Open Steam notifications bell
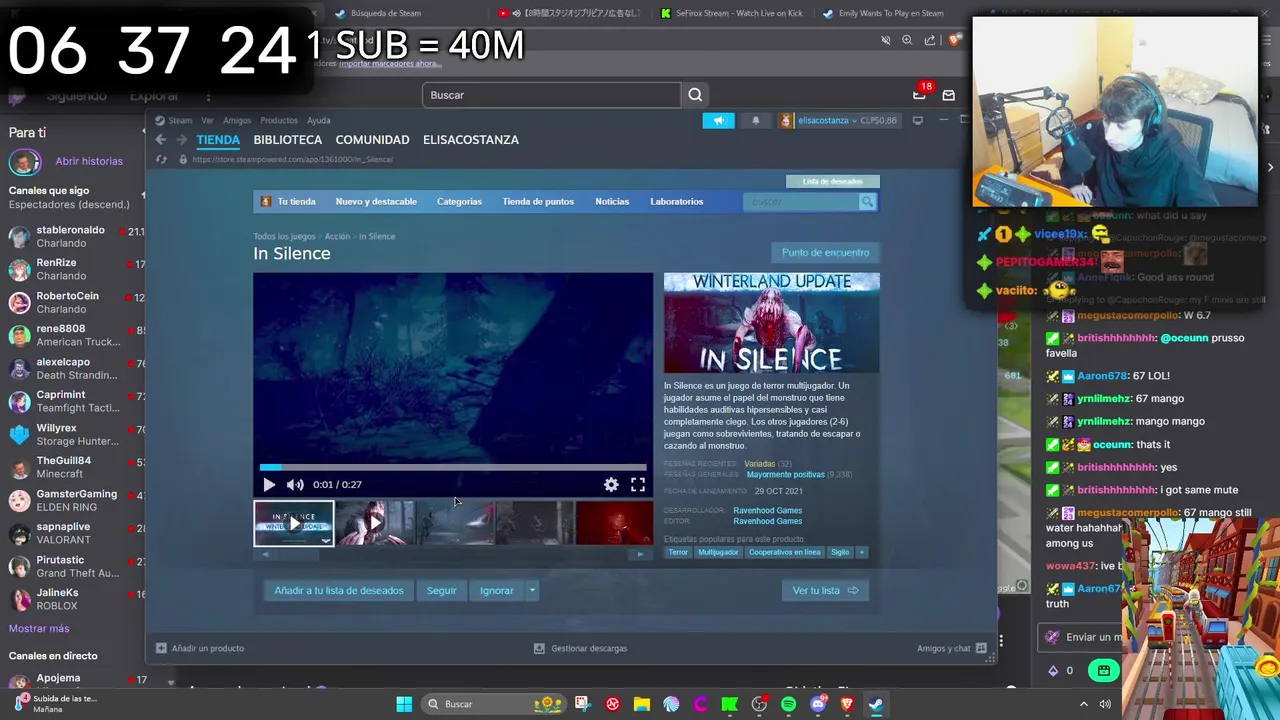This screenshot has height=720, width=1280. tap(755, 121)
